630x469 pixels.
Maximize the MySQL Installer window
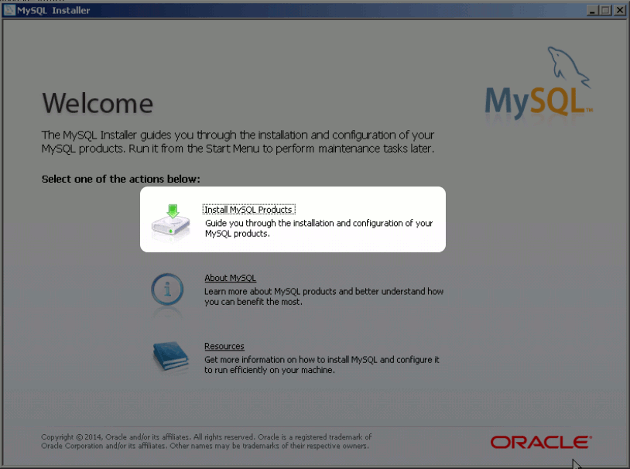pyautogui.click(x=605, y=10)
